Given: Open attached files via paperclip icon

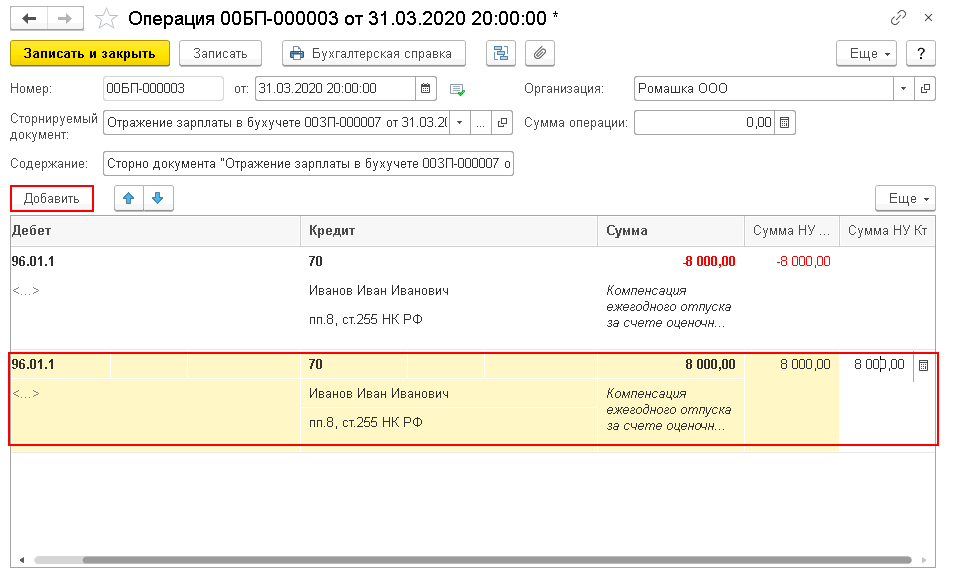Looking at the screenshot, I should pos(540,54).
